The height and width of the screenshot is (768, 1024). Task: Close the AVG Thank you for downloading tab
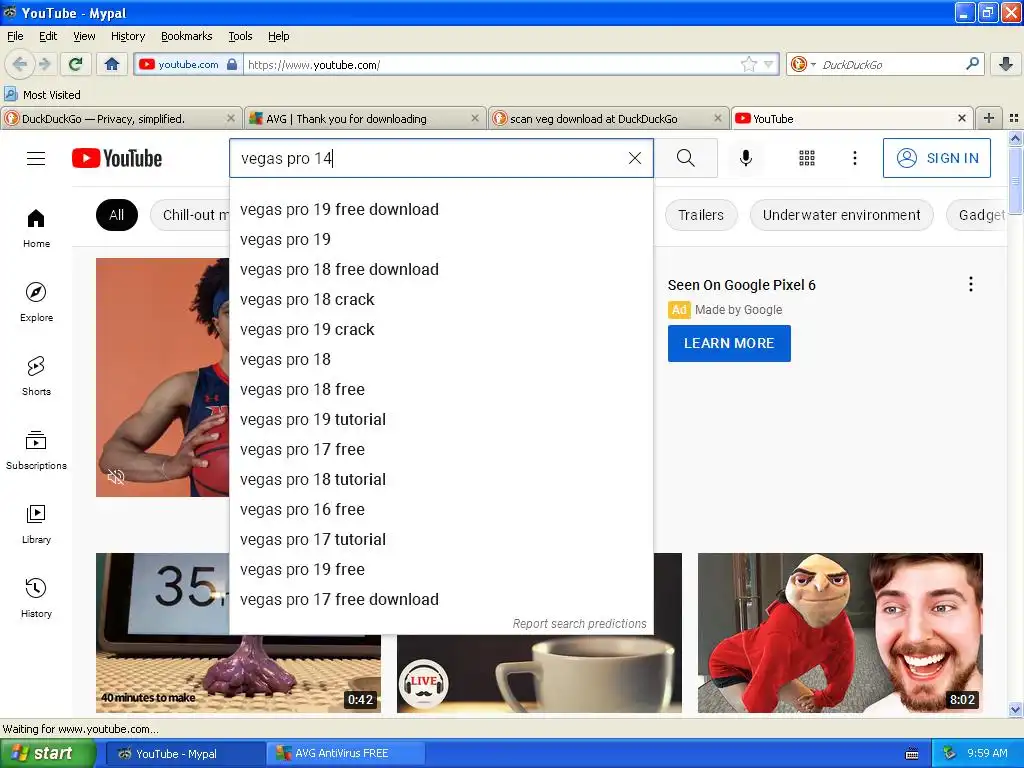click(475, 118)
